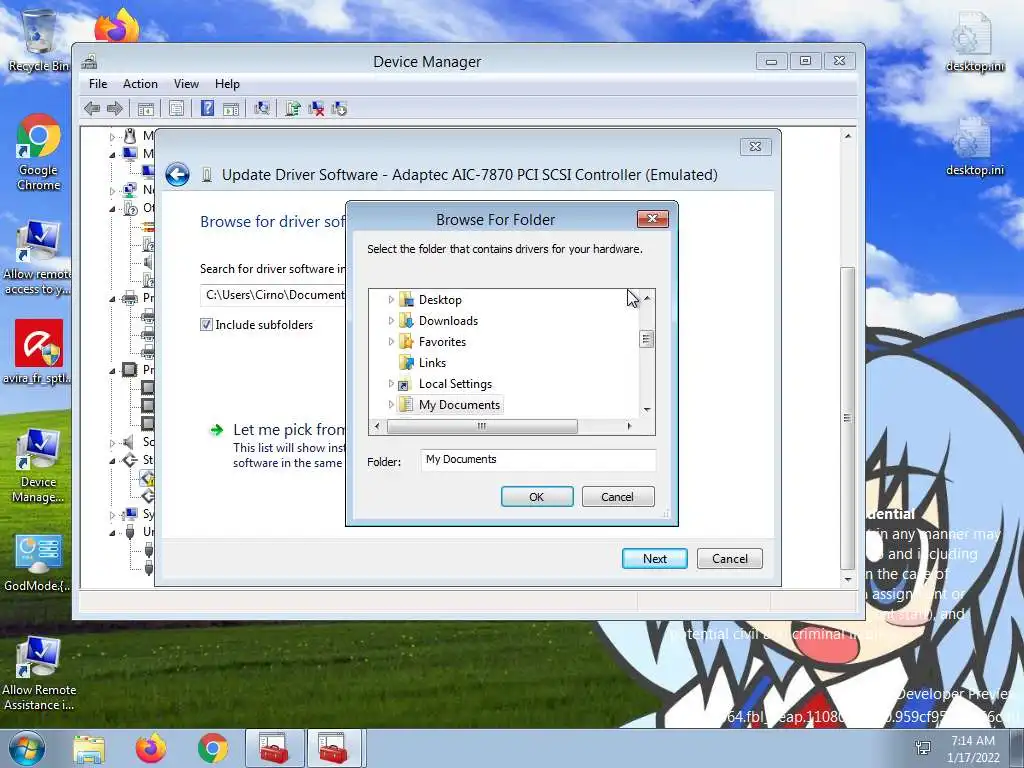Click the folder tree scroll-down arrow
Screen dimensions: 1024x768
click(647, 409)
